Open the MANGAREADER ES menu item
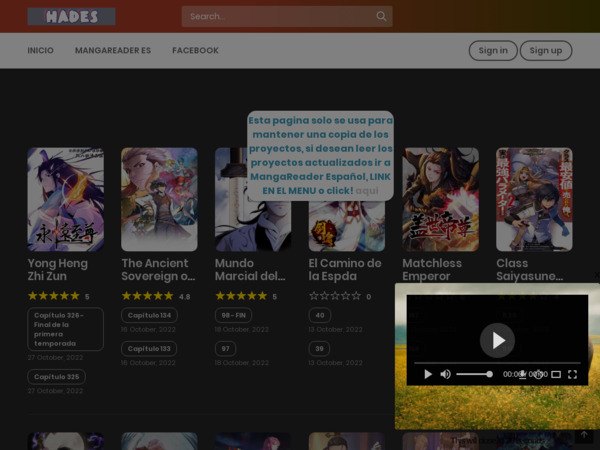Image resolution: width=600 pixels, height=450 pixels. [x=113, y=51]
